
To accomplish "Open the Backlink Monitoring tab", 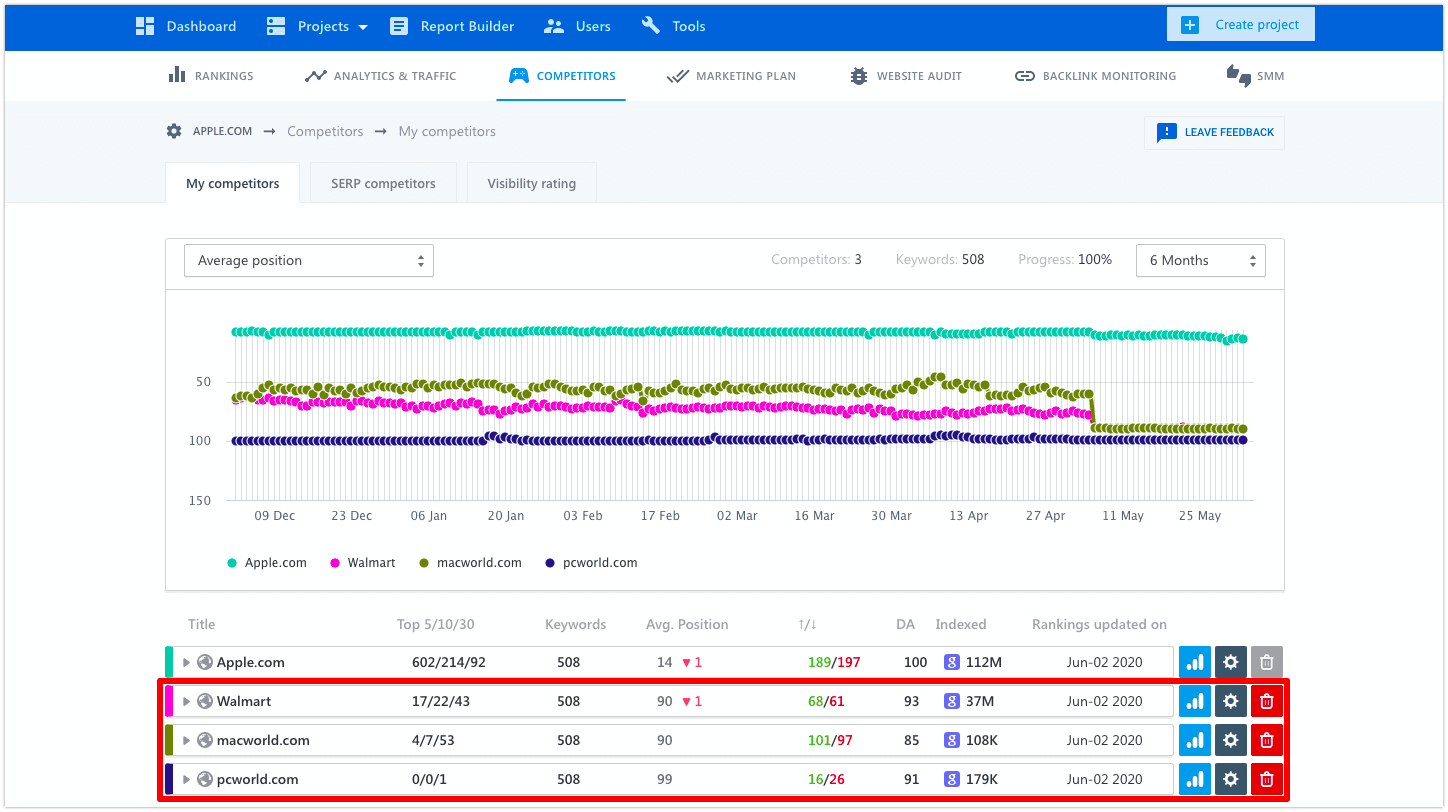I will coord(1095,76).
